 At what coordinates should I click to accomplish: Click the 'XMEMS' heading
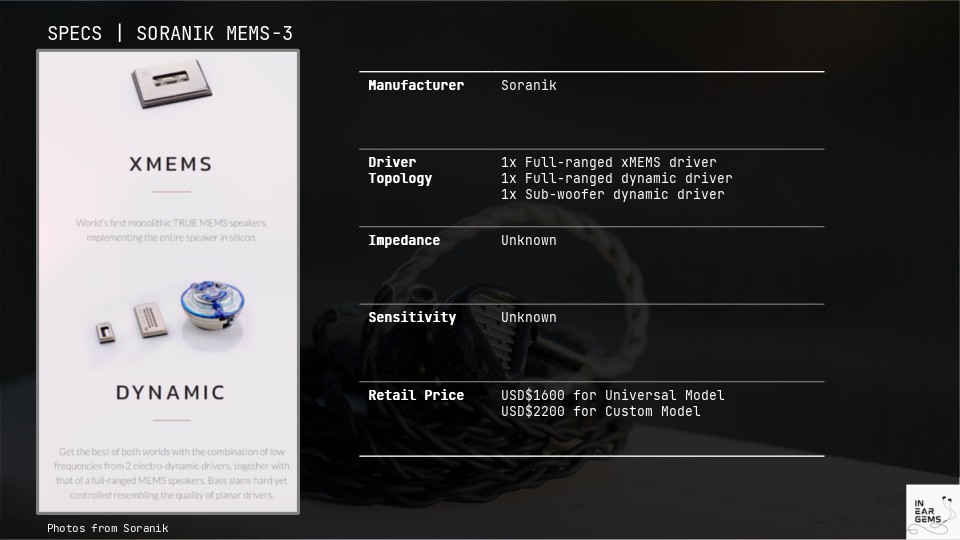(x=171, y=164)
